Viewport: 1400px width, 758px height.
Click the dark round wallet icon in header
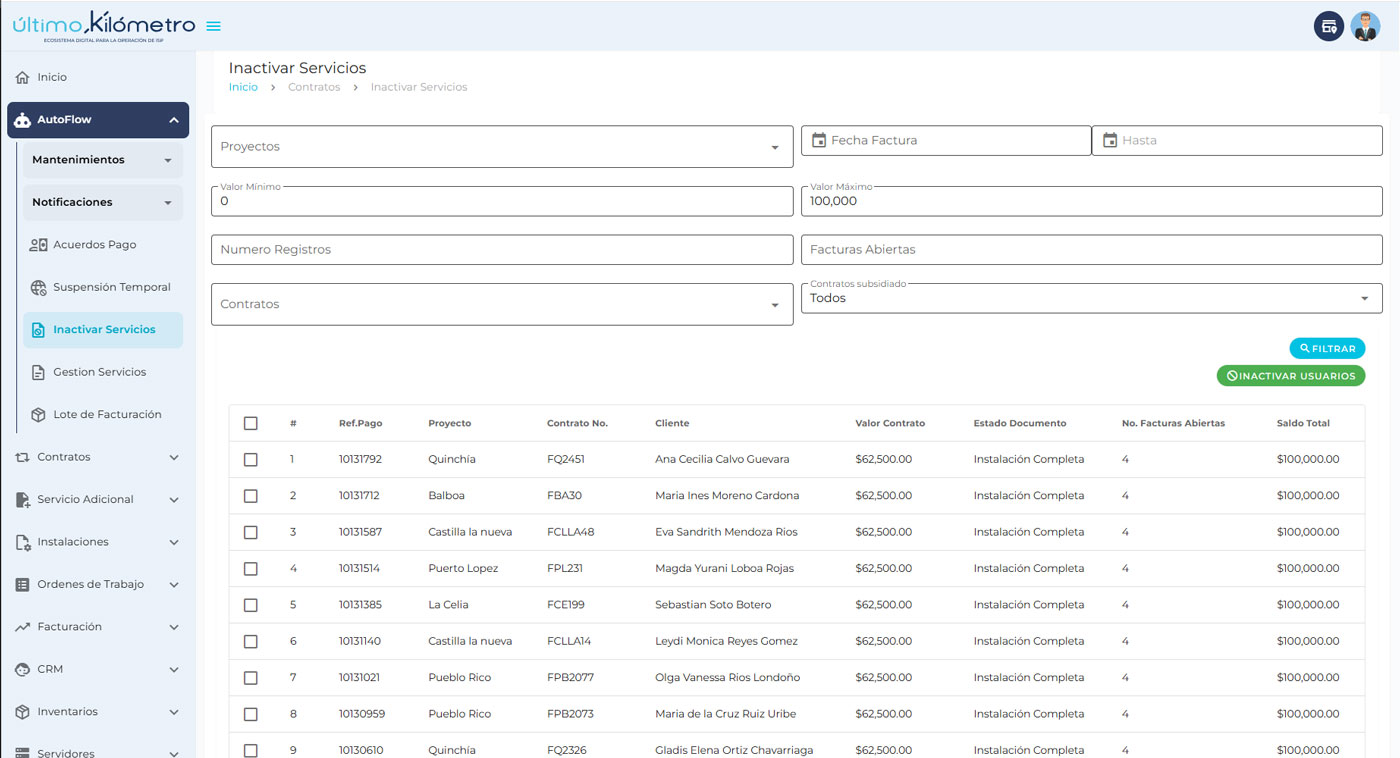(x=1328, y=26)
